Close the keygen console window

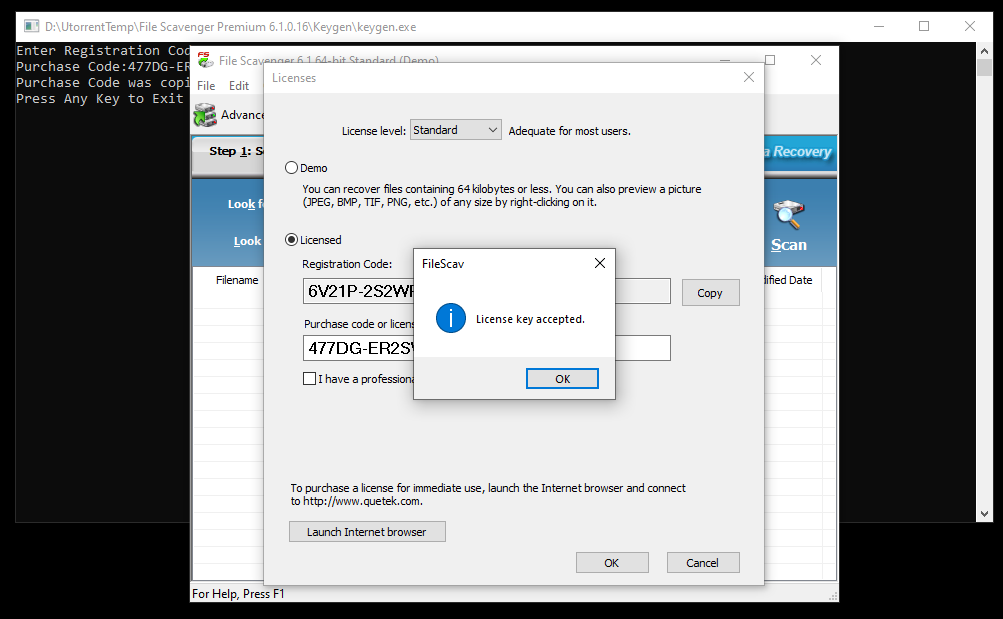pos(970,26)
